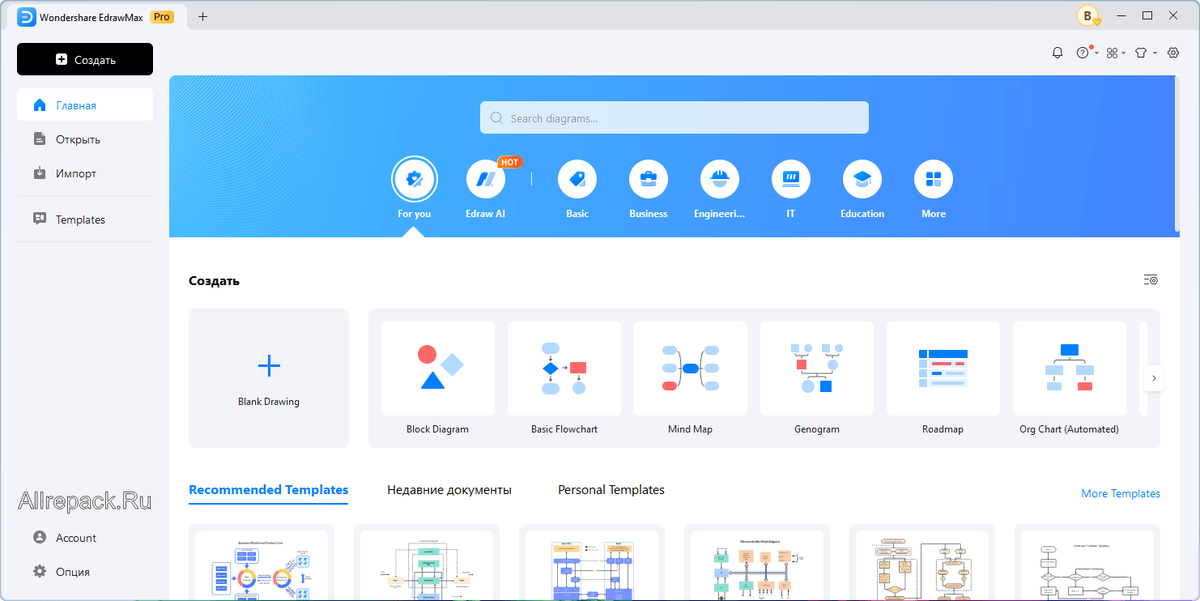Choose the Genogram template icon

(x=817, y=368)
